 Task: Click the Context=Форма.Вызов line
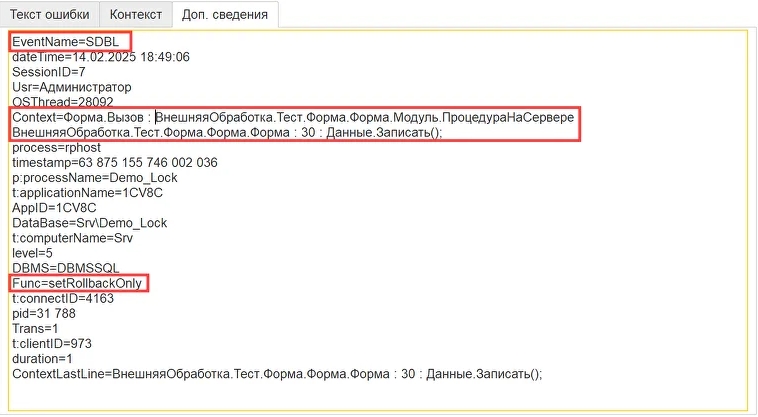(x=292, y=118)
